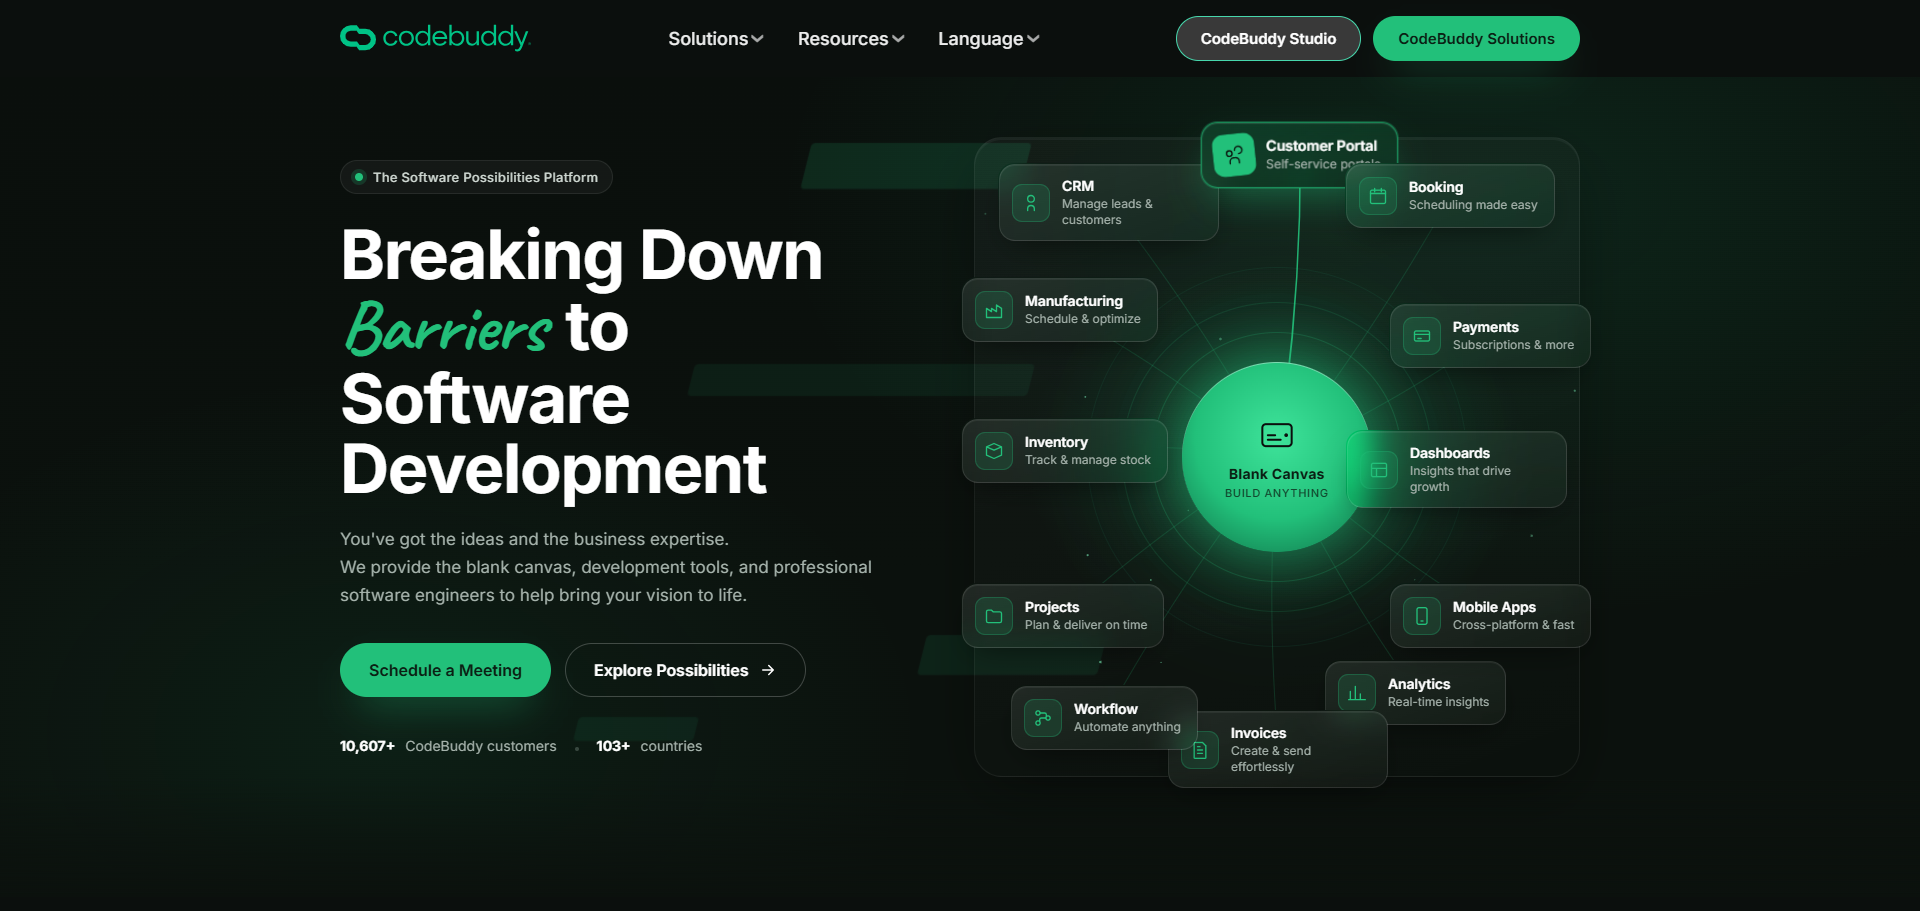Image resolution: width=1920 pixels, height=911 pixels.
Task: Click 'Scheduling made easy' subtitle
Action: click(1473, 205)
